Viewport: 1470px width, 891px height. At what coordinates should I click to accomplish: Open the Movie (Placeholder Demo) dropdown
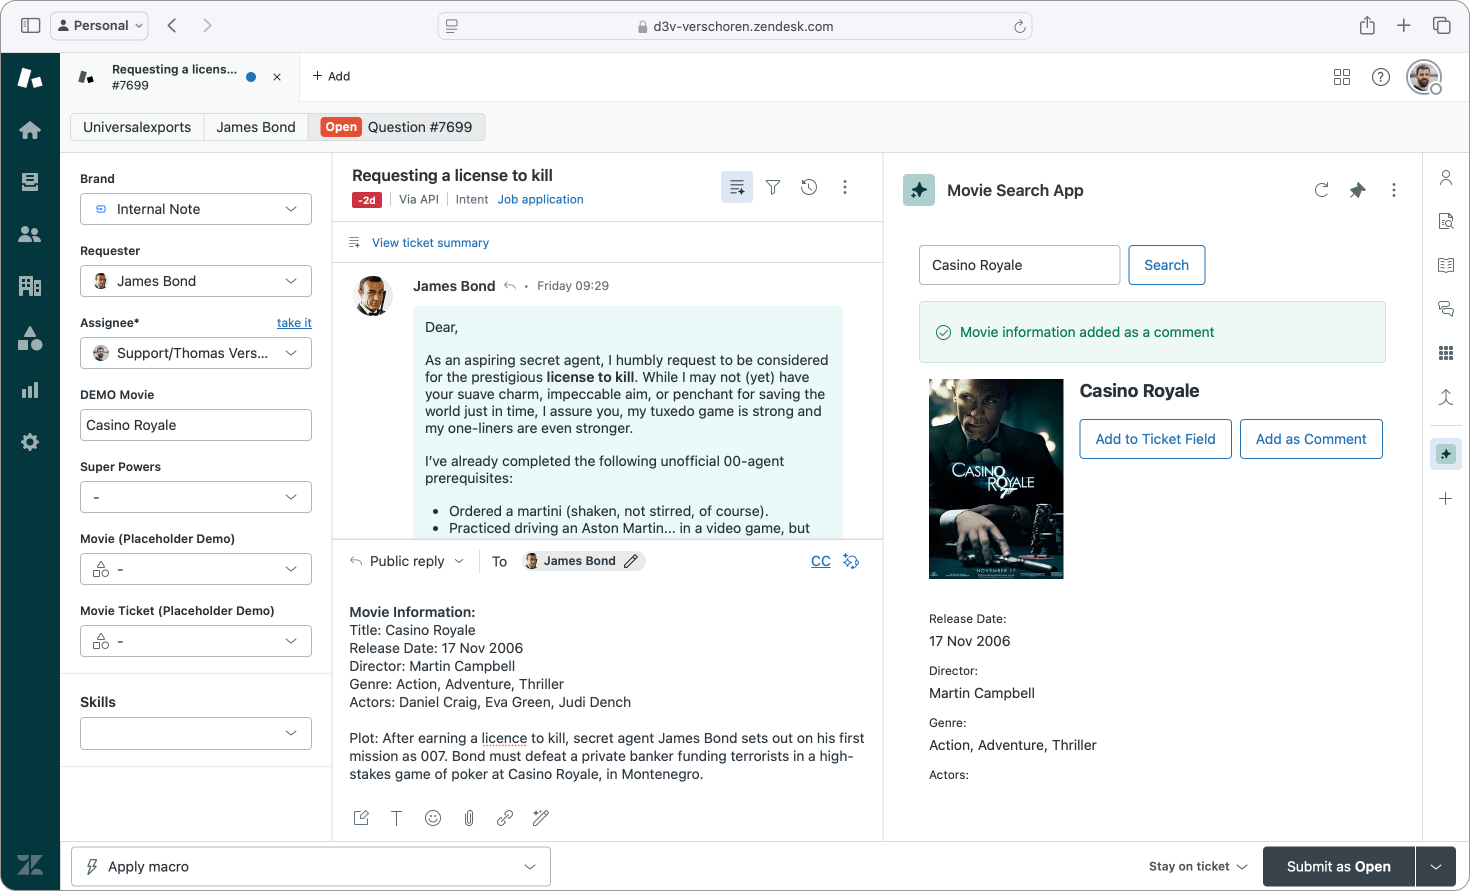[x=196, y=569]
